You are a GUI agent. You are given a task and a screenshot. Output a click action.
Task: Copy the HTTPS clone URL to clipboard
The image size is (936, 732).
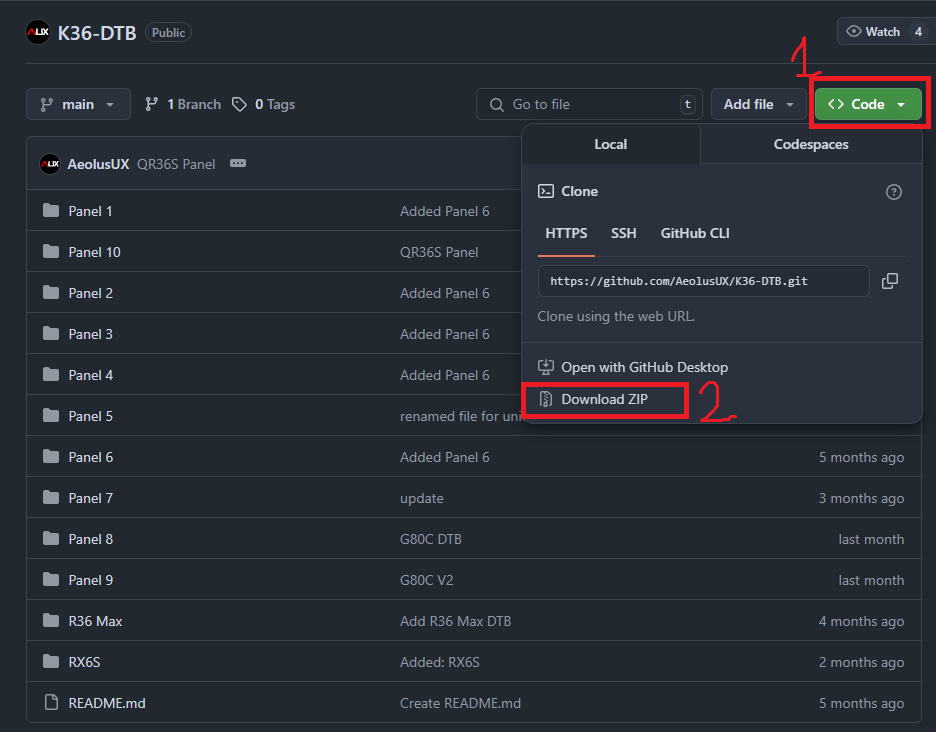(889, 281)
